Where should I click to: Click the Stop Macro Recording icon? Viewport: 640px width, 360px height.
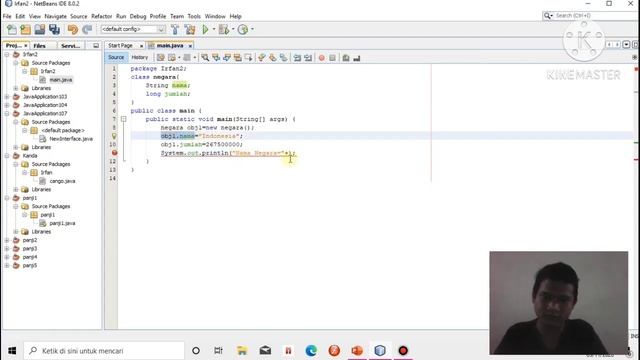332,58
